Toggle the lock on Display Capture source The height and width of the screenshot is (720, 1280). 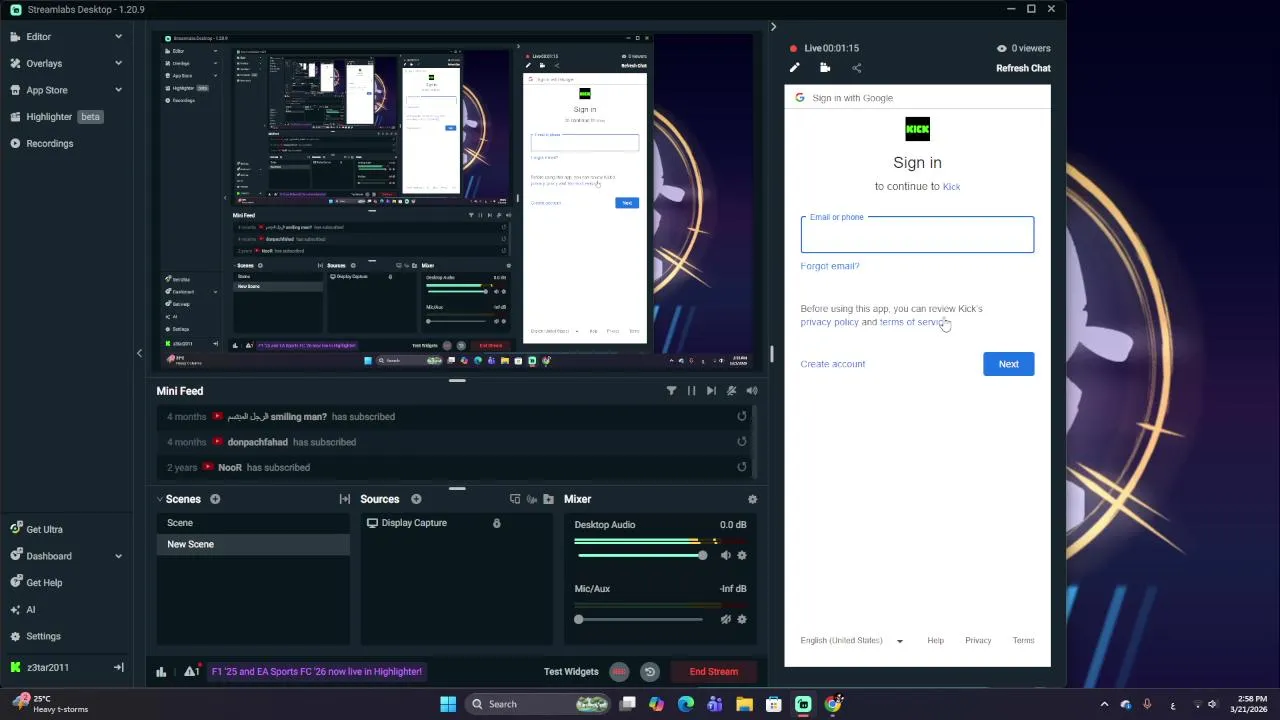[496, 523]
